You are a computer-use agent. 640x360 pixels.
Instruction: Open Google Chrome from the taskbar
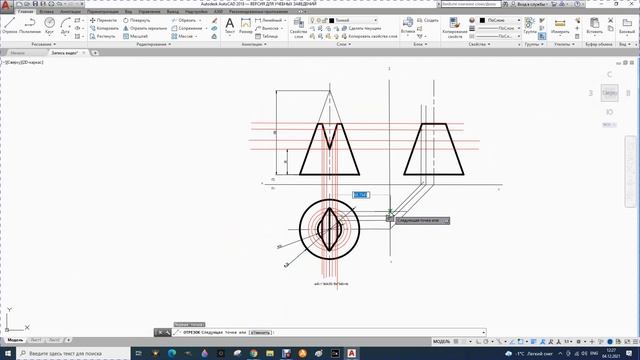[x=253, y=353]
